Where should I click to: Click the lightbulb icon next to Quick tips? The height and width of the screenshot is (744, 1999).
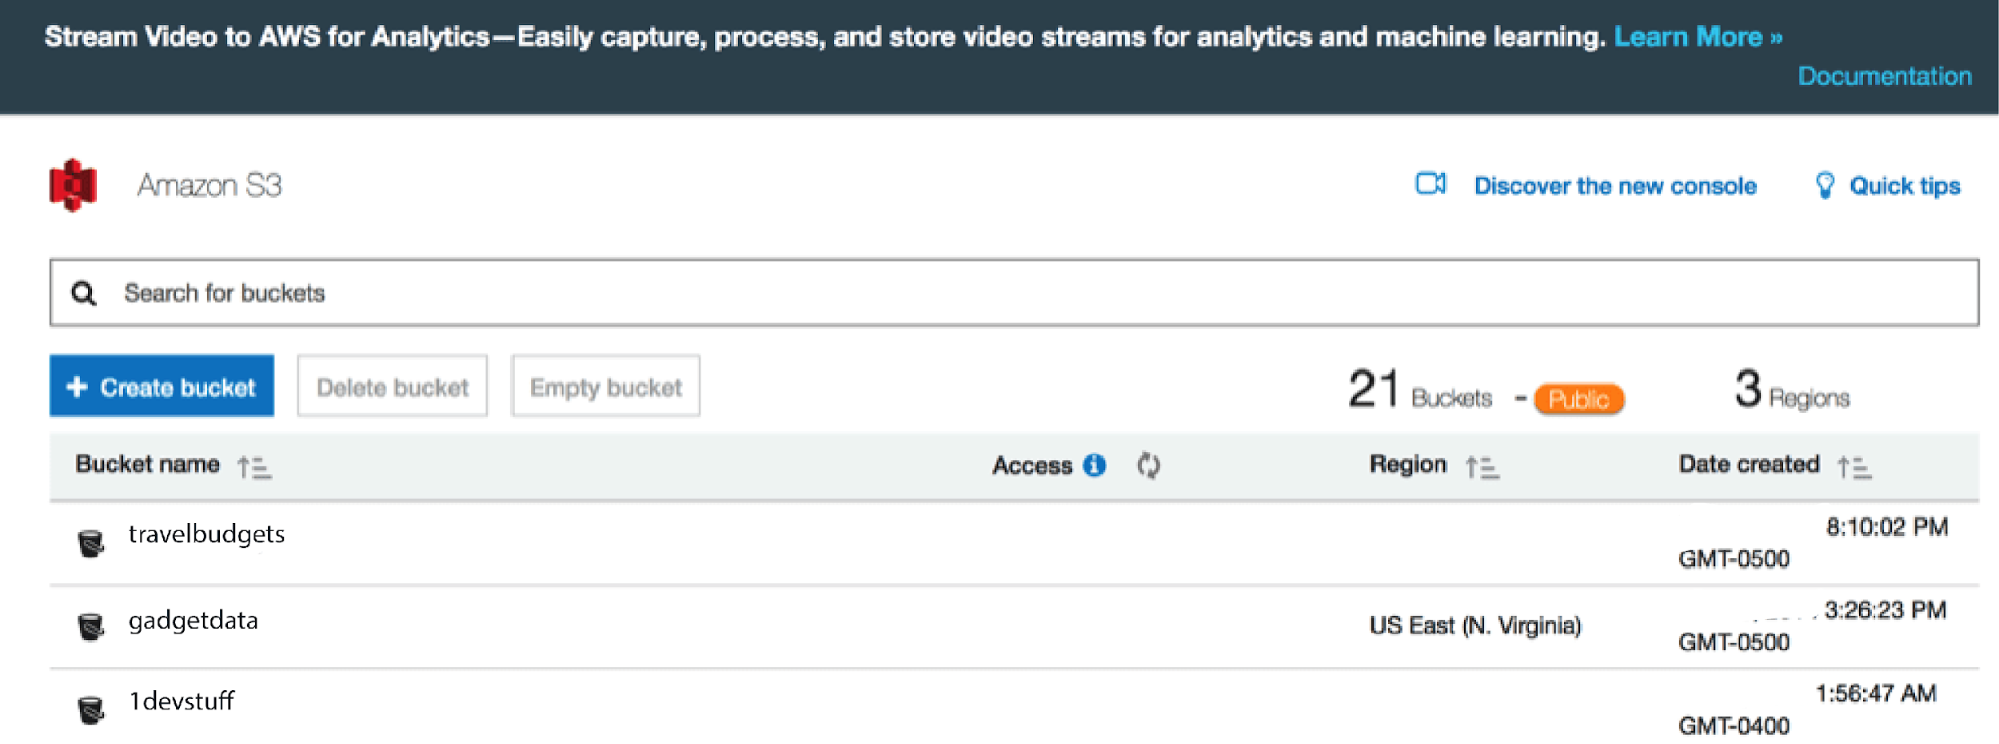[1825, 185]
